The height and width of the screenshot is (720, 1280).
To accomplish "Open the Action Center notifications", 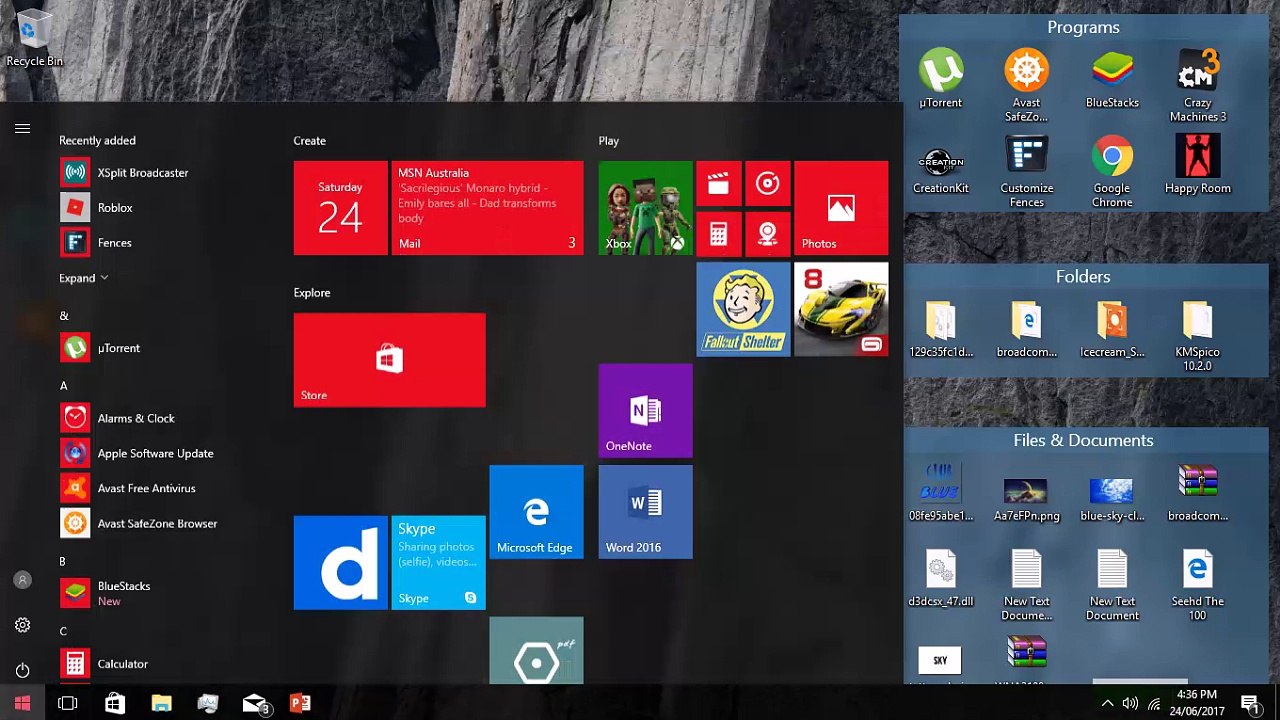I will pos(1250,704).
